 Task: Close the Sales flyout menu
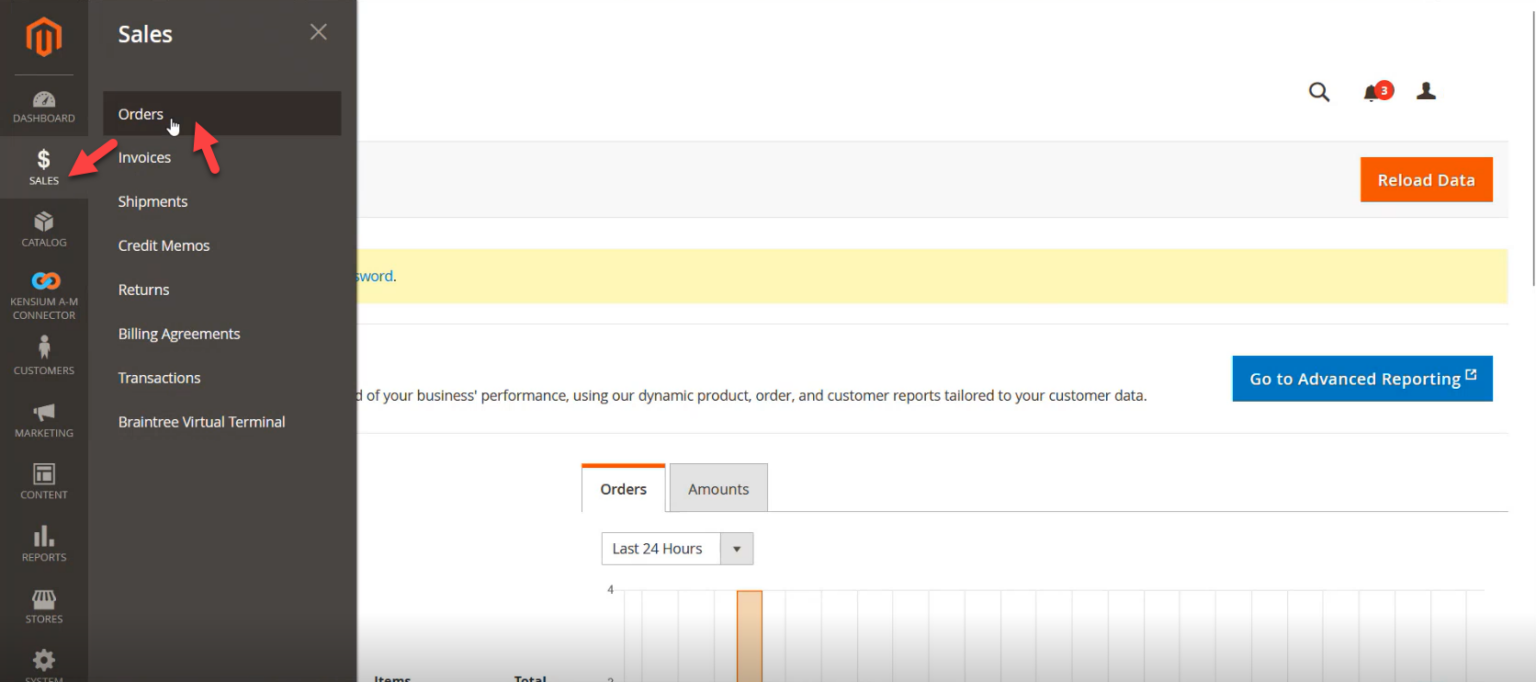coord(318,32)
